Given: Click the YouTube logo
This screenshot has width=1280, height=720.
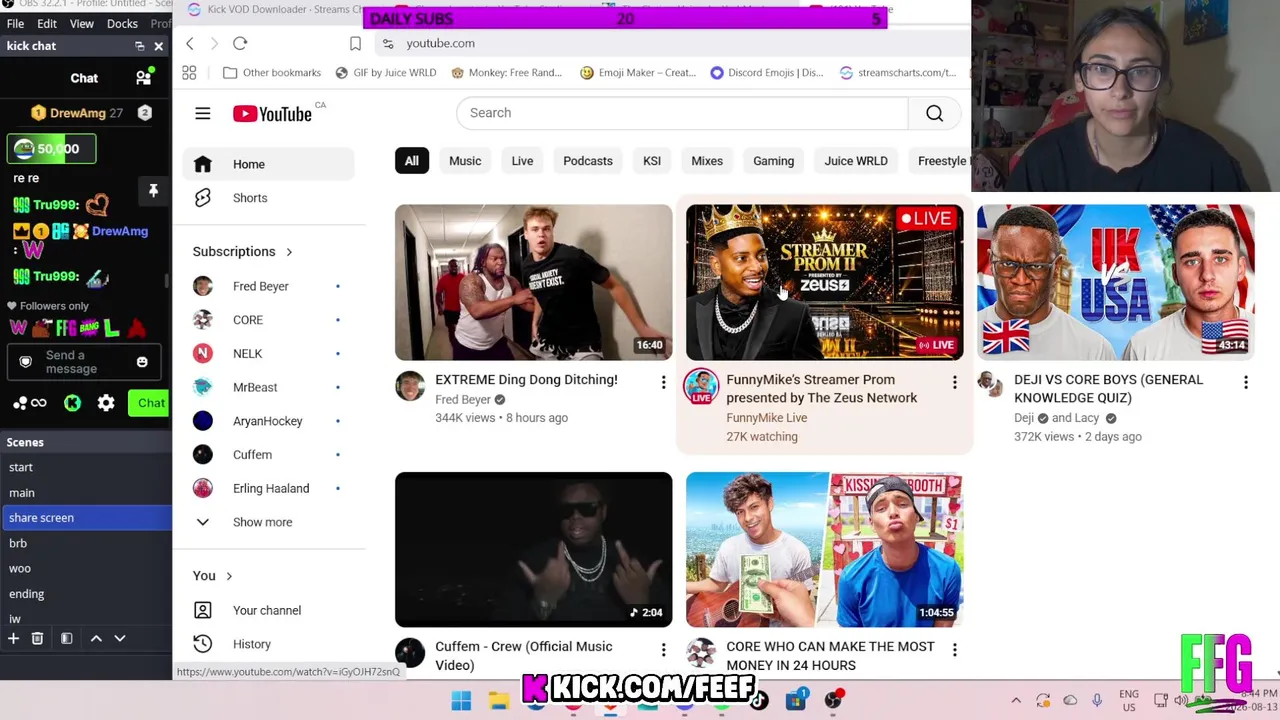Looking at the screenshot, I should (272, 114).
